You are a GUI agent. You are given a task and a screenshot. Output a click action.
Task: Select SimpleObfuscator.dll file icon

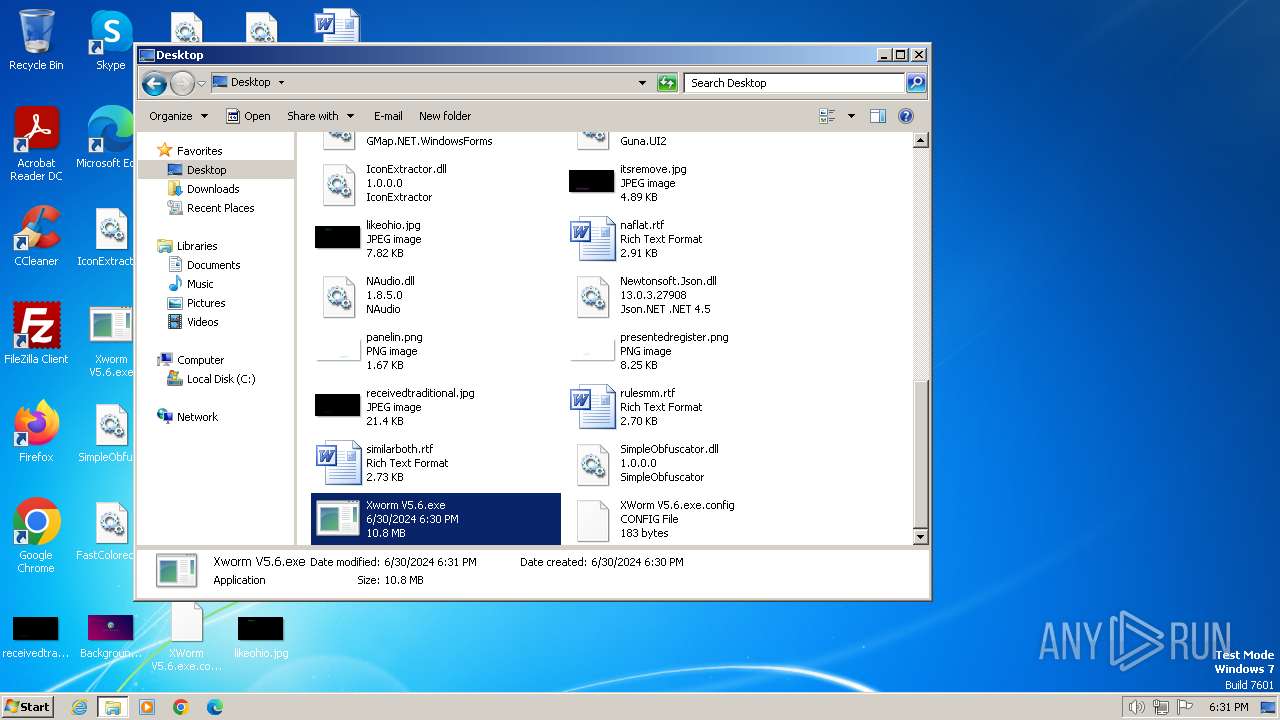[x=593, y=465]
